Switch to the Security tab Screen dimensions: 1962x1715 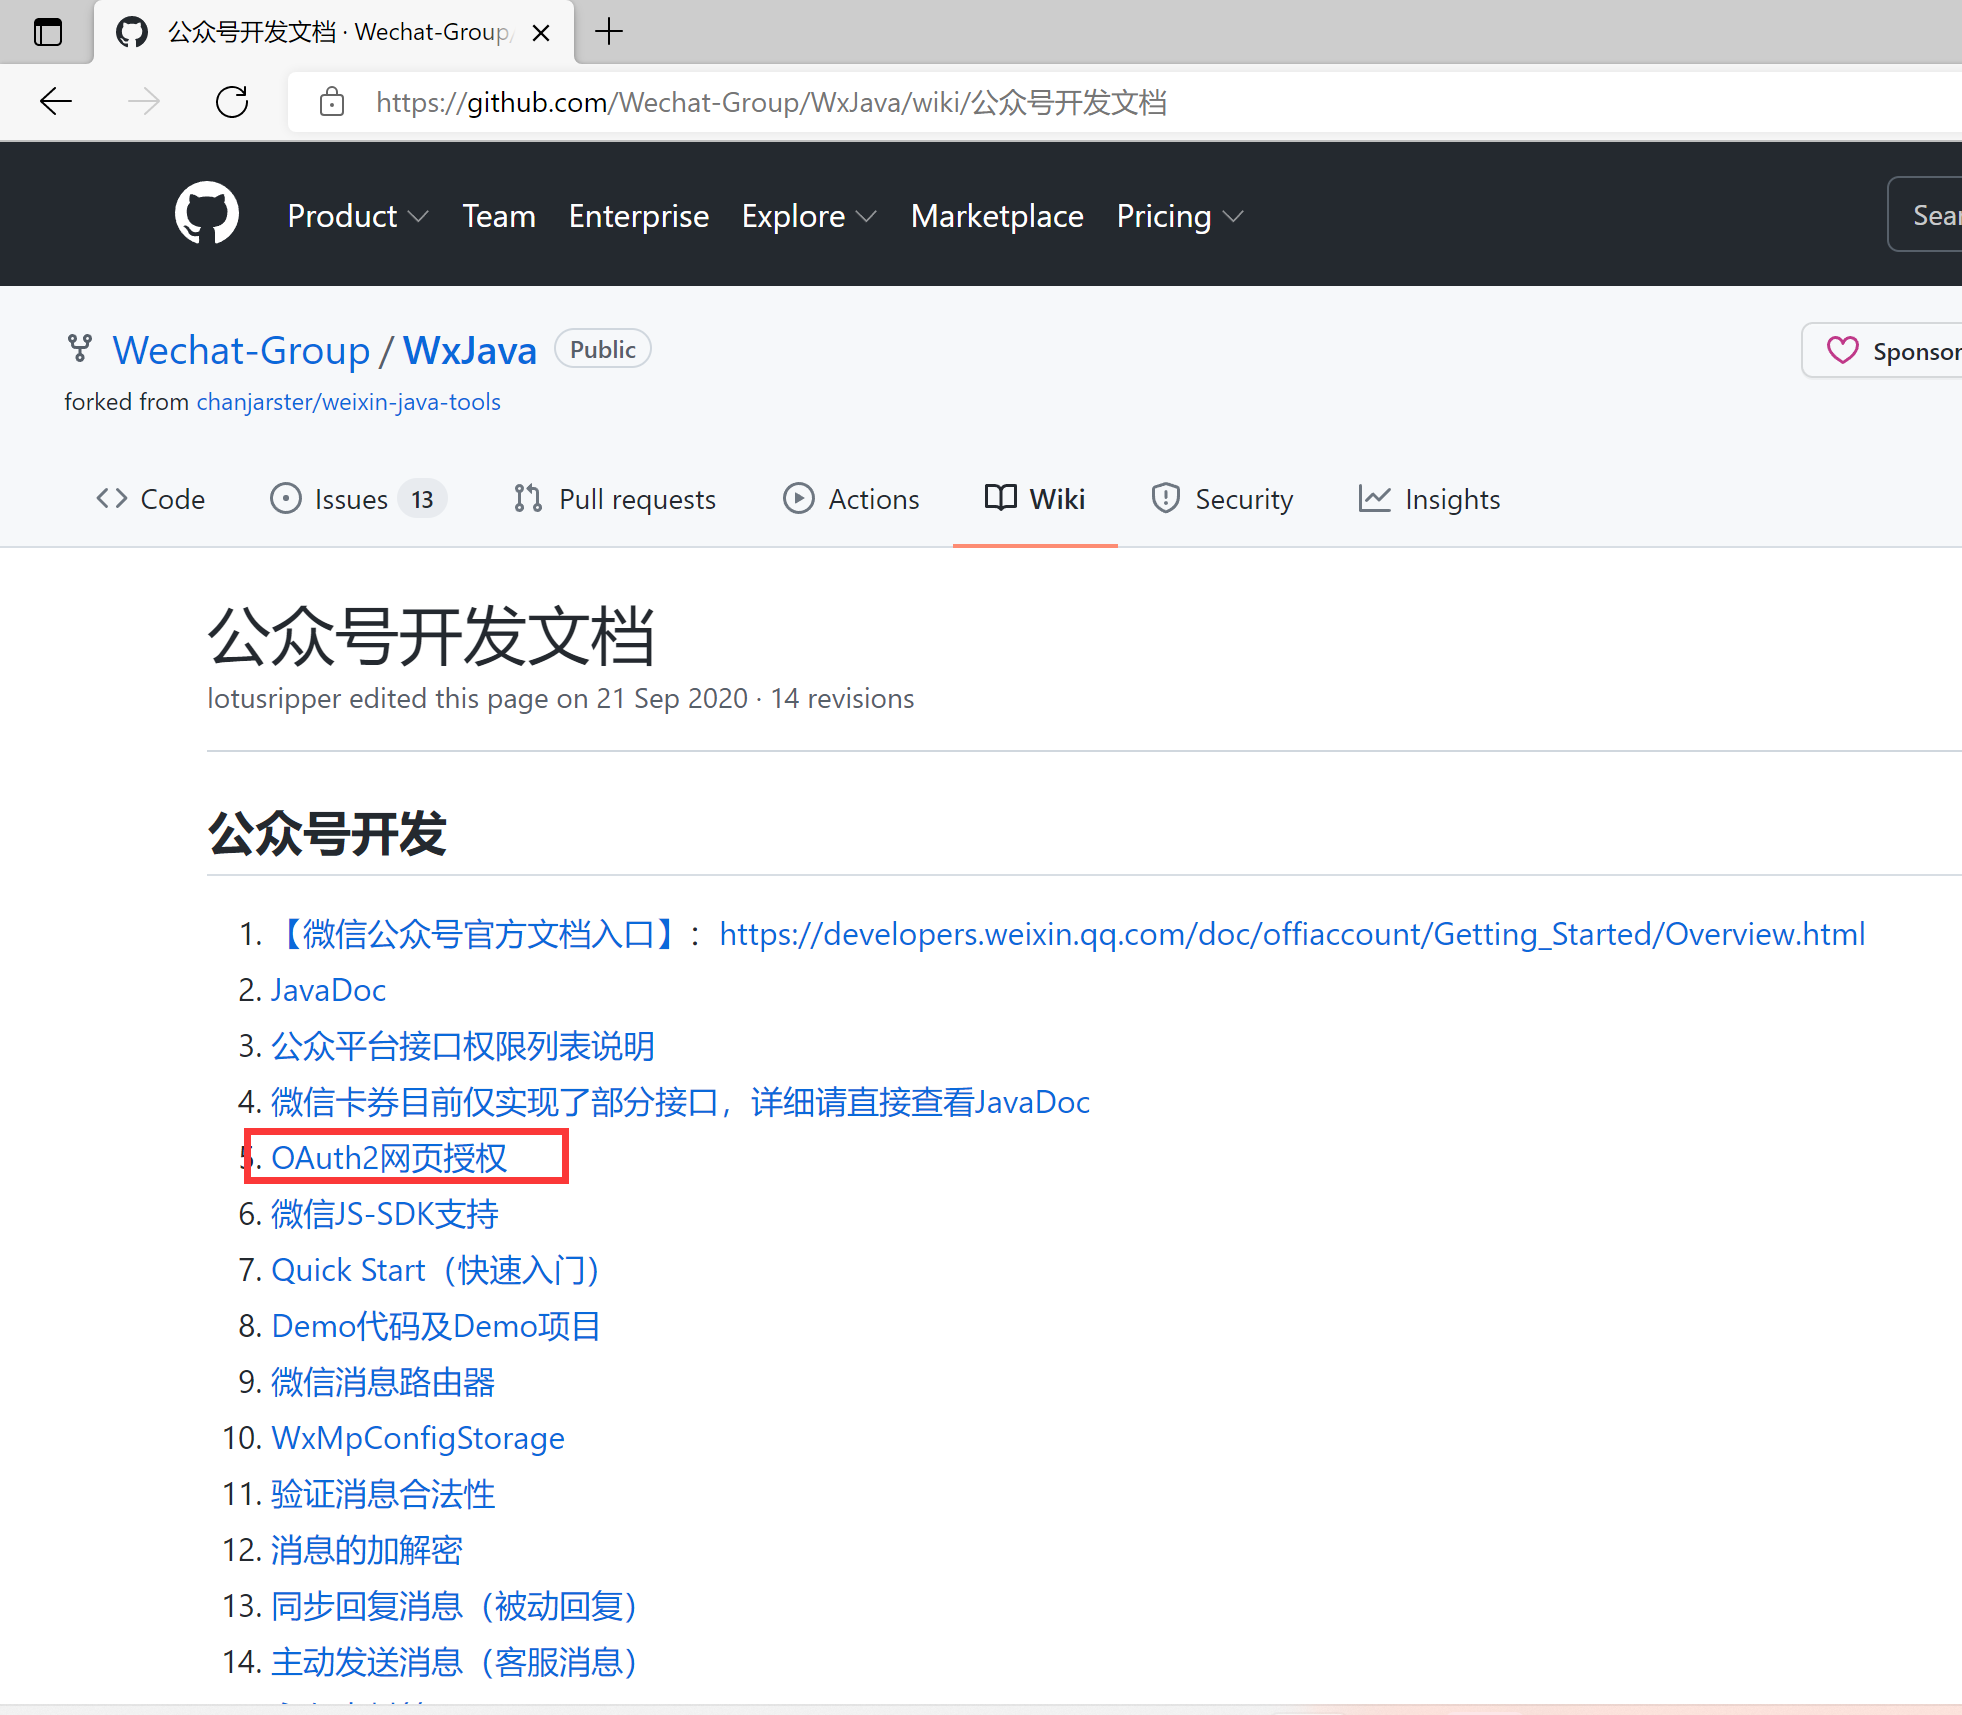coord(1222,499)
